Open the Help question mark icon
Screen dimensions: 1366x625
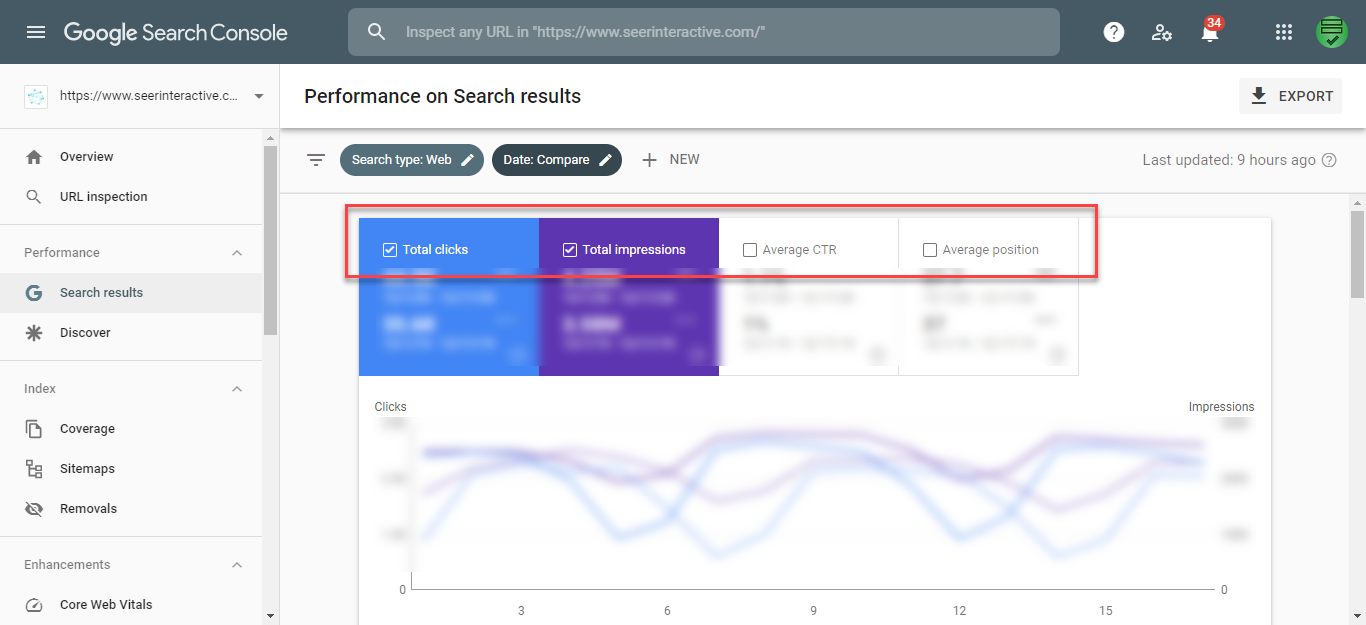coord(1113,32)
